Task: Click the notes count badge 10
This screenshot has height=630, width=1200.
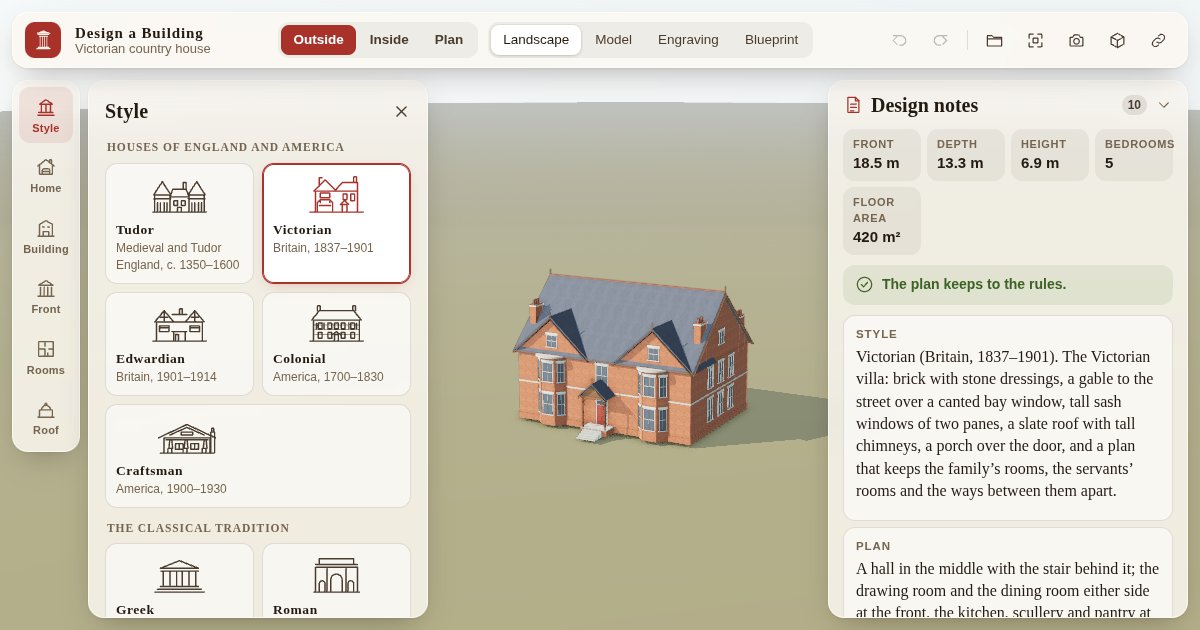Action: tap(1134, 105)
